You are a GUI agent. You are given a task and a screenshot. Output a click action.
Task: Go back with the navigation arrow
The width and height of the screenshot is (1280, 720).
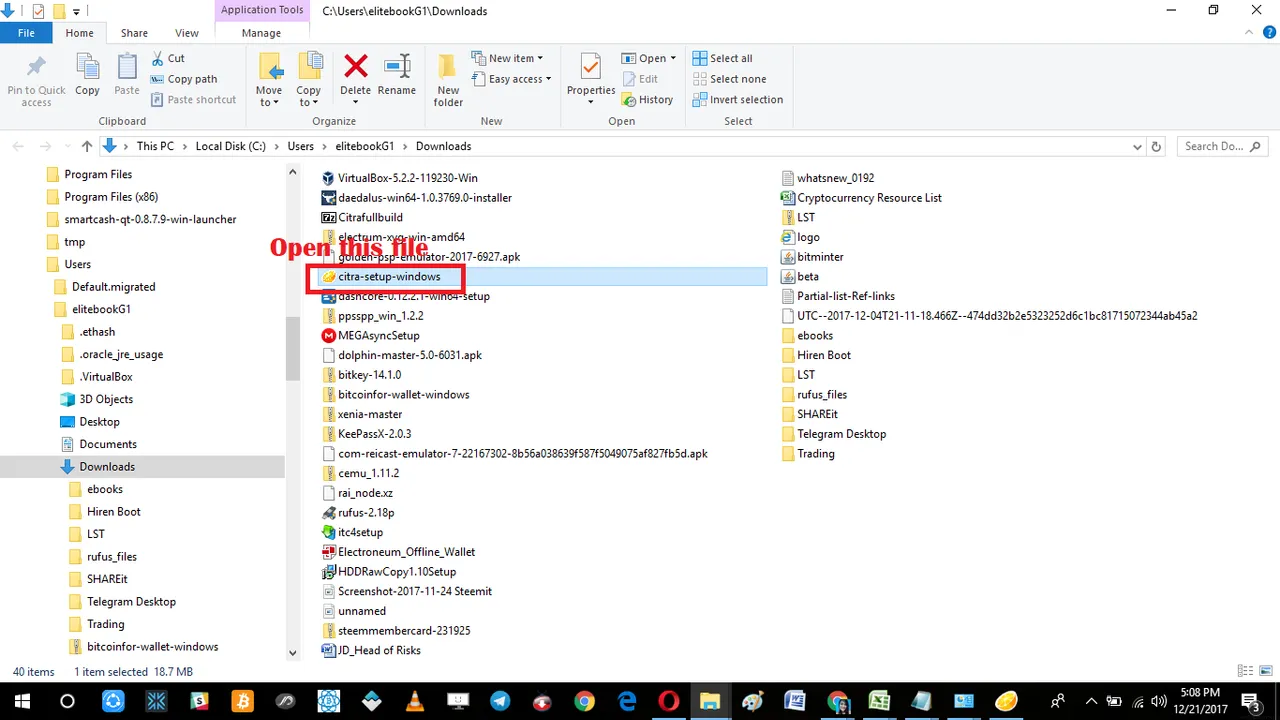[x=18, y=146]
